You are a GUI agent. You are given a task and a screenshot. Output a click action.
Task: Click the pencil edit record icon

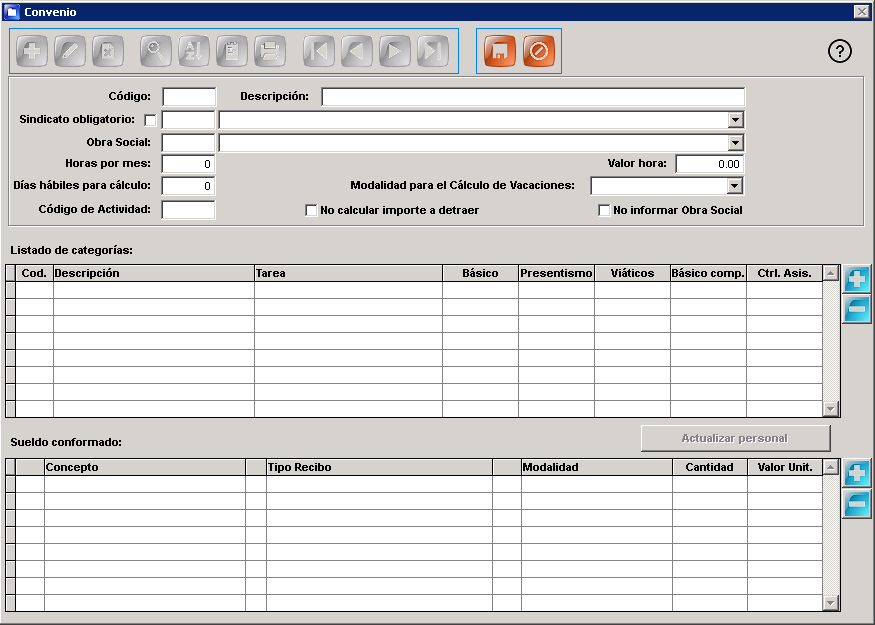(x=70, y=51)
